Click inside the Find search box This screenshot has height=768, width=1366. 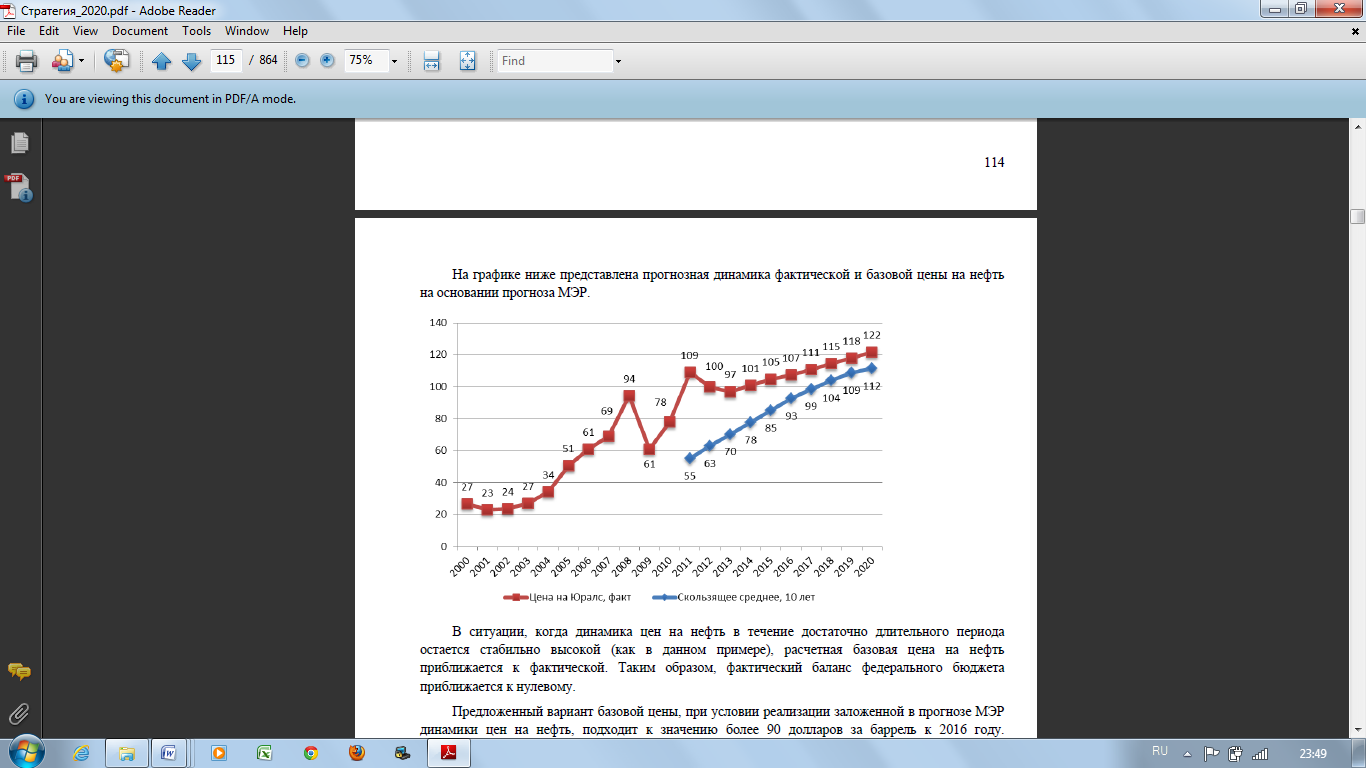click(556, 61)
